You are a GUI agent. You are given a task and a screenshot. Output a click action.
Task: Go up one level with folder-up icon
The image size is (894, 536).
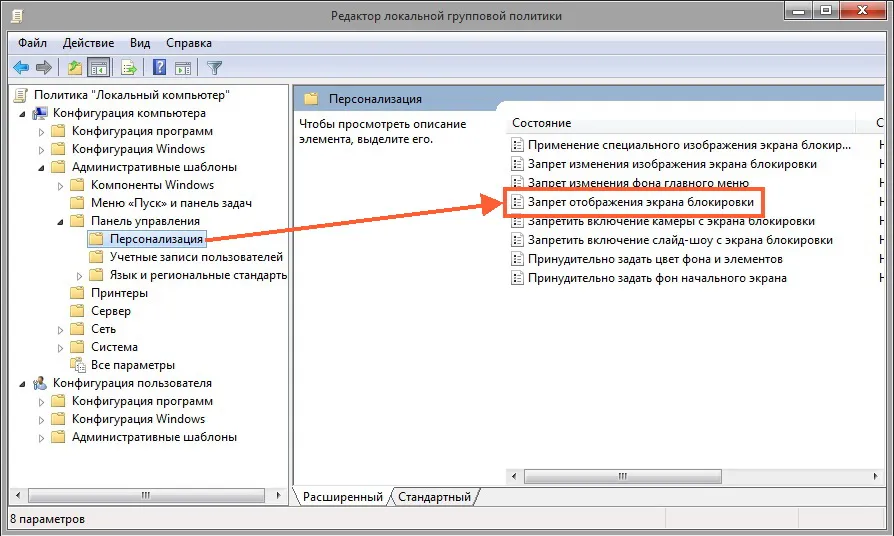click(x=75, y=68)
